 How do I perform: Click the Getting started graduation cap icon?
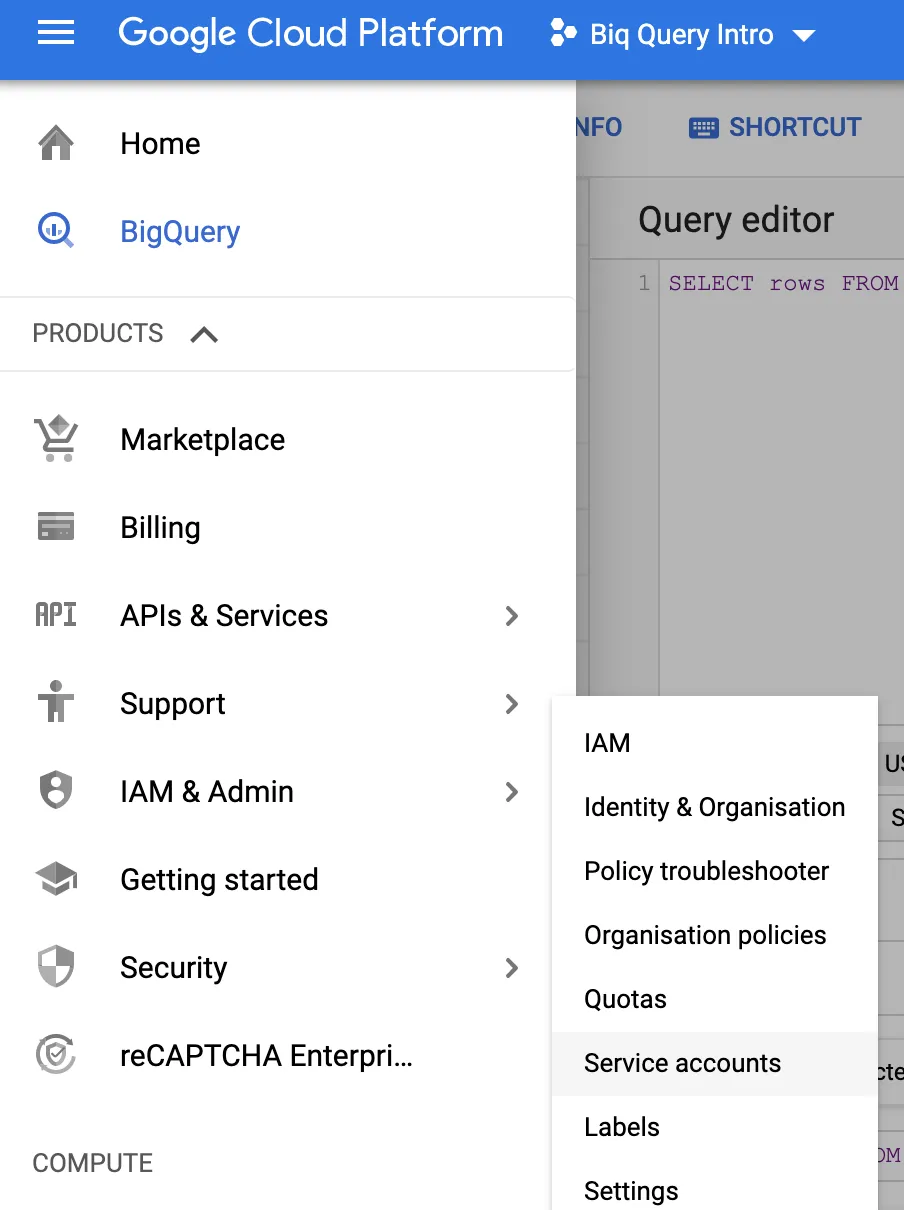pyautogui.click(x=56, y=879)
